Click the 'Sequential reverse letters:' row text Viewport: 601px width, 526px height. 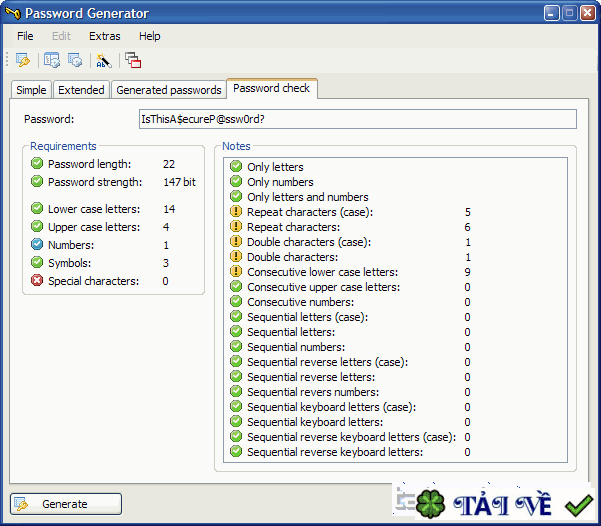point(311,377)
